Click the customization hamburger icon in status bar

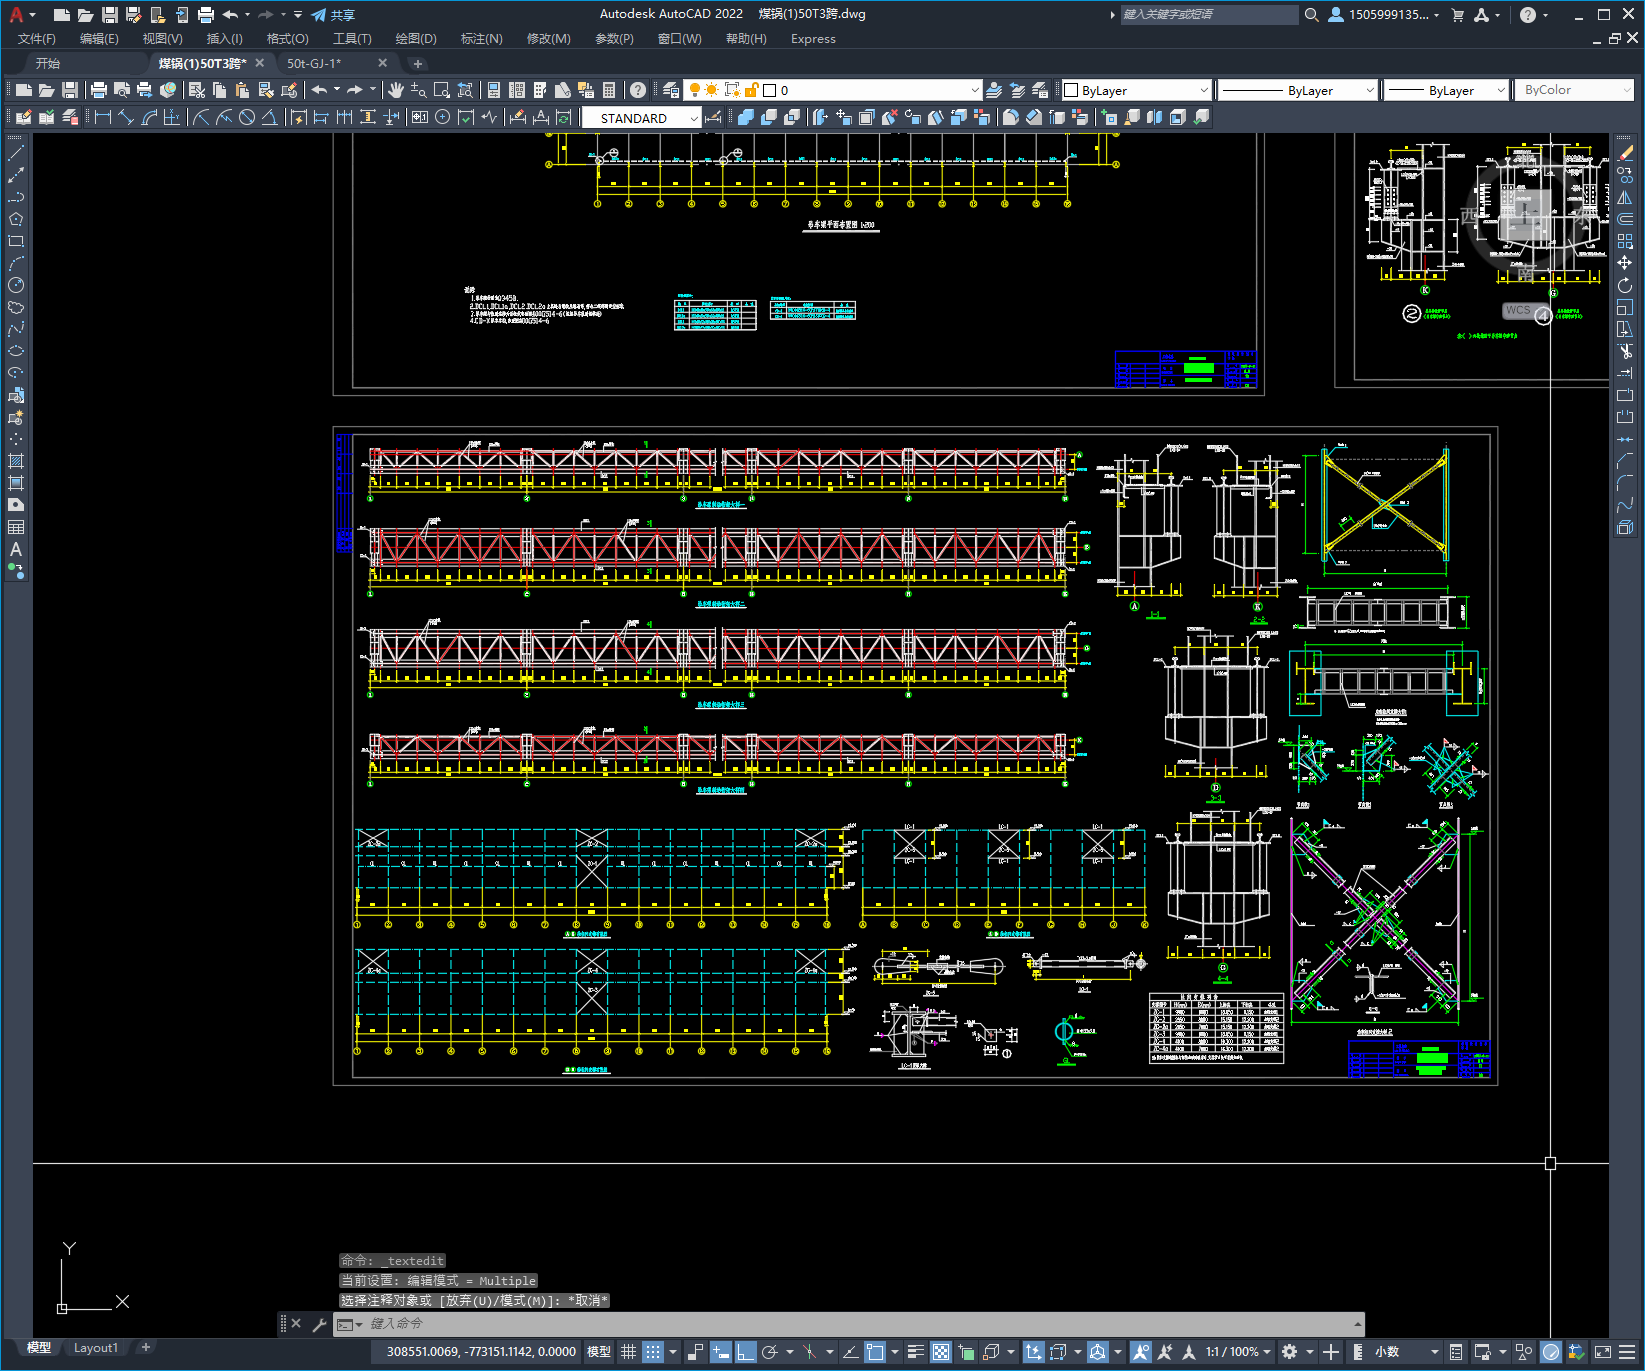(1627, 1351)
